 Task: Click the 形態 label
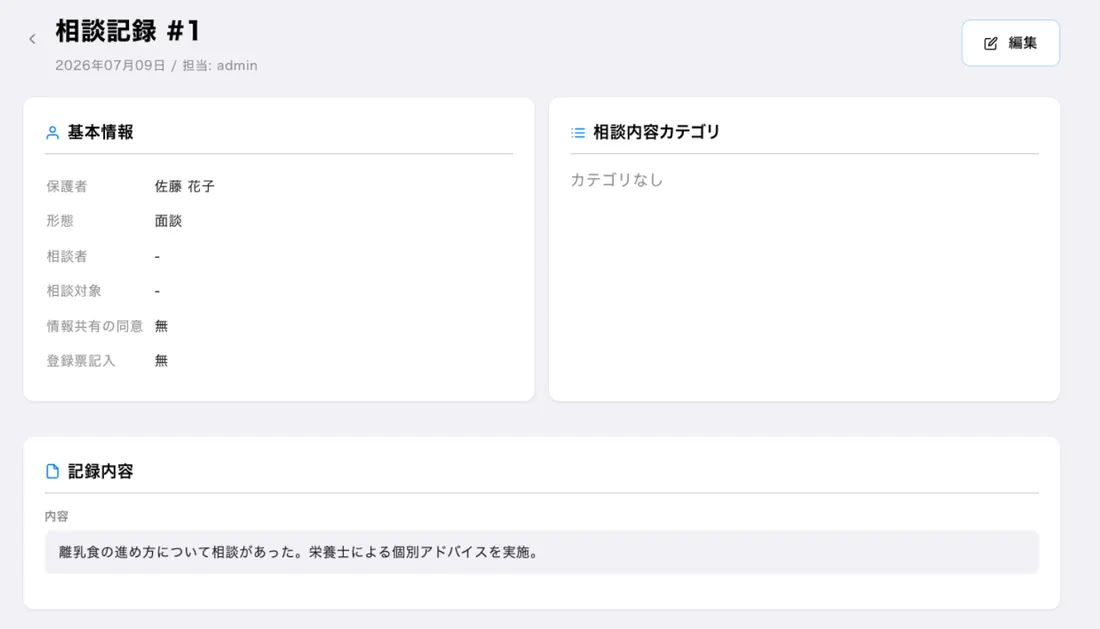coord(60,221)
